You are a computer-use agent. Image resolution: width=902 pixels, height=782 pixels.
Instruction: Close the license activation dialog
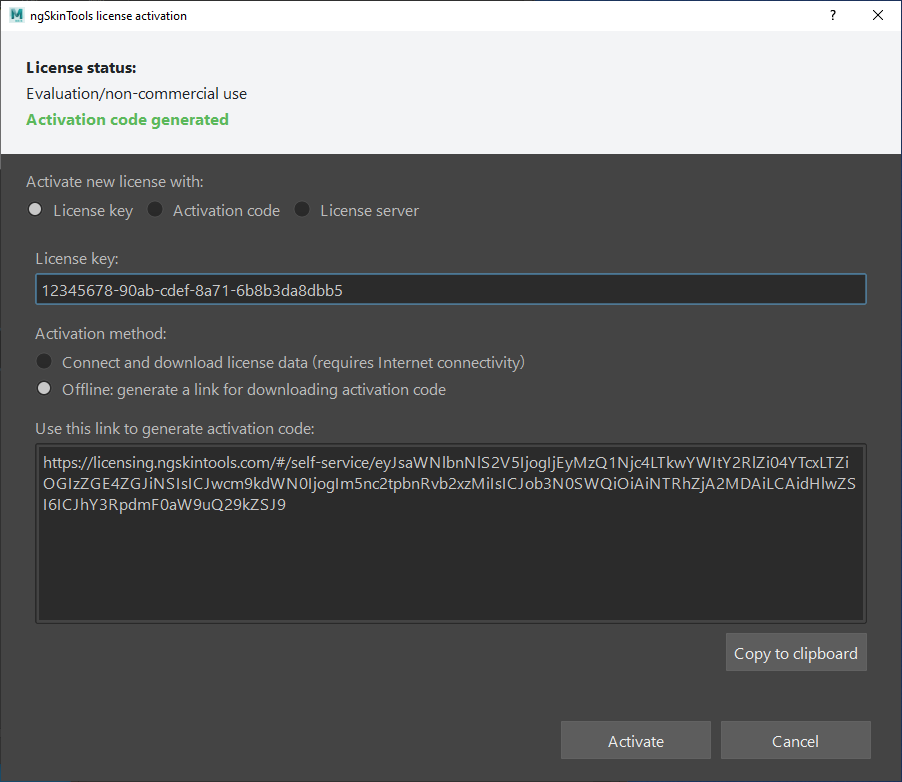click(x=878, y=16)
